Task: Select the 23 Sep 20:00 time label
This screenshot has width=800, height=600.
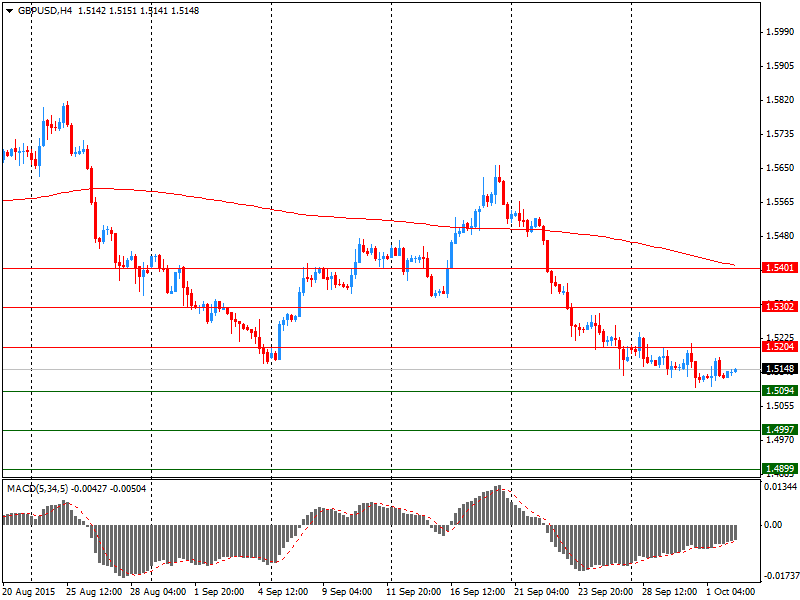Action: tap(606, 592)
